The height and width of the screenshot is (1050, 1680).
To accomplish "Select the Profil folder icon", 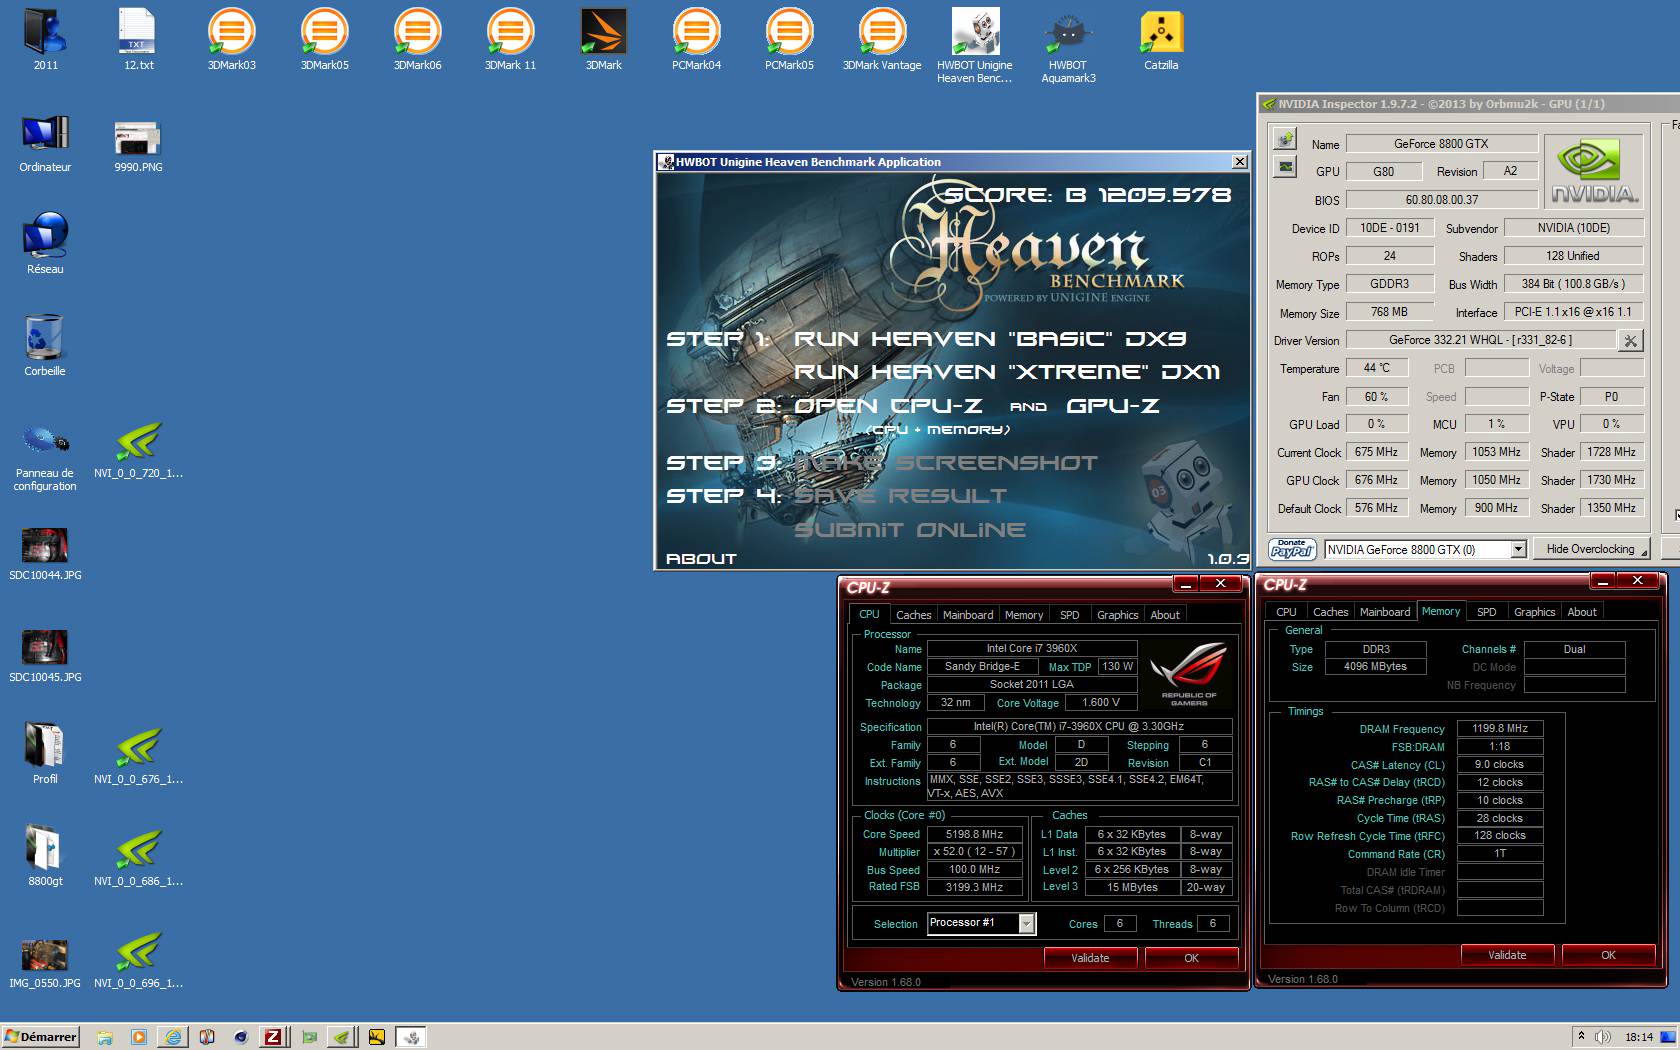I will click(x=45, y=754).
